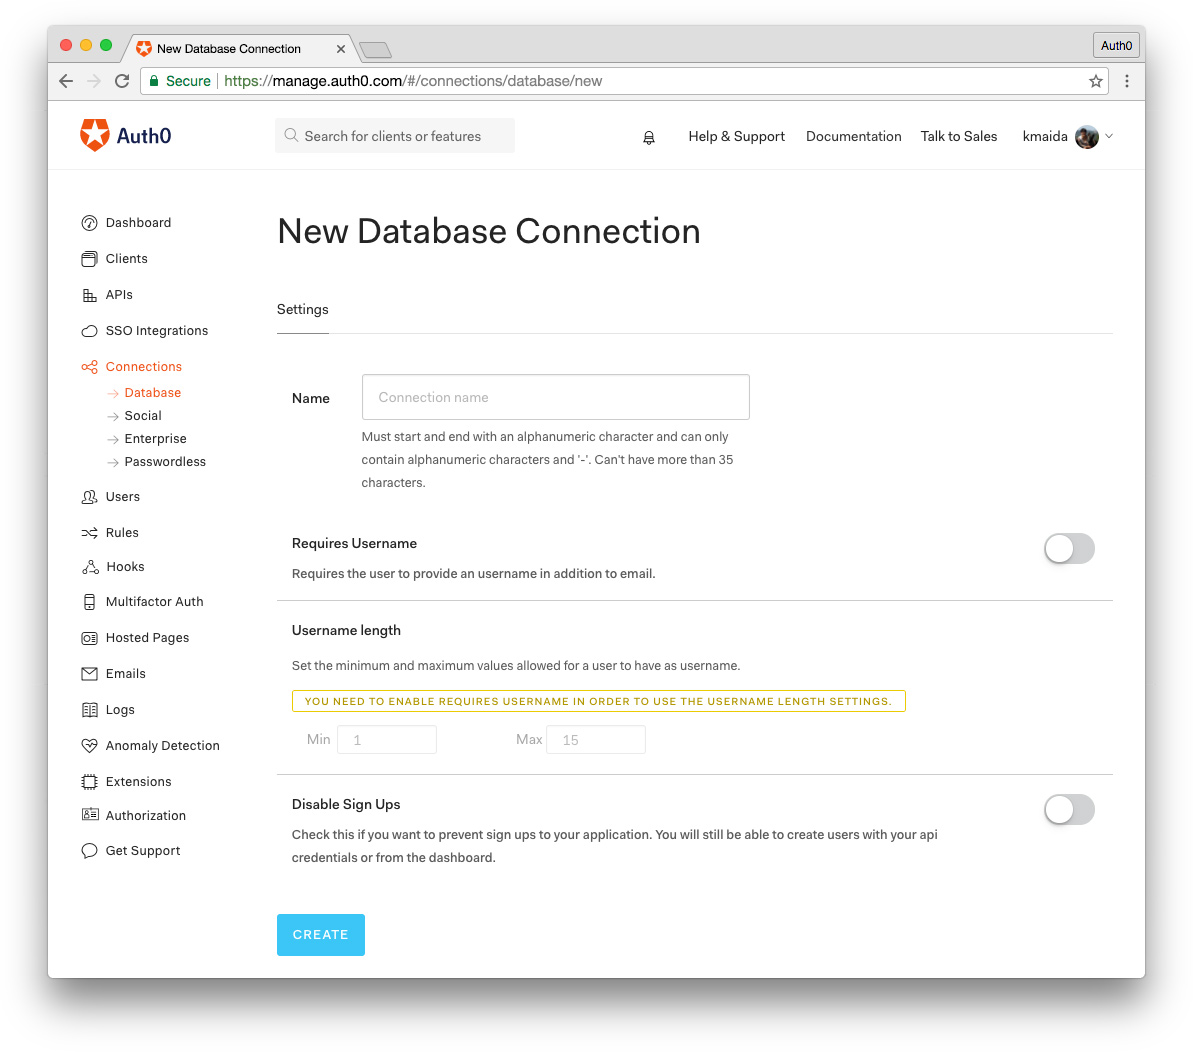Click the Hooks sidebar icon
The image size is (1193, 1052).
tap(90, 567)
